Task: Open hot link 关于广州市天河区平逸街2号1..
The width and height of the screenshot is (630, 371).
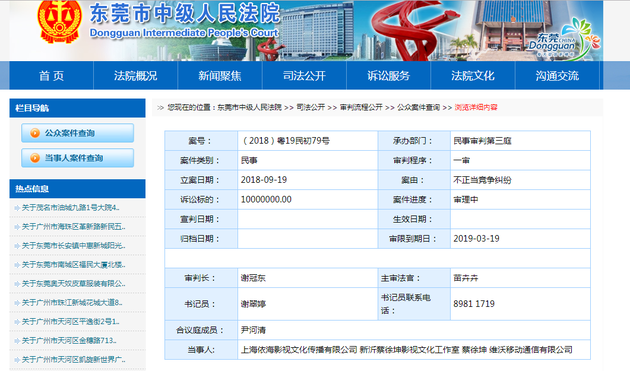Action: click(x=70, y=322)
